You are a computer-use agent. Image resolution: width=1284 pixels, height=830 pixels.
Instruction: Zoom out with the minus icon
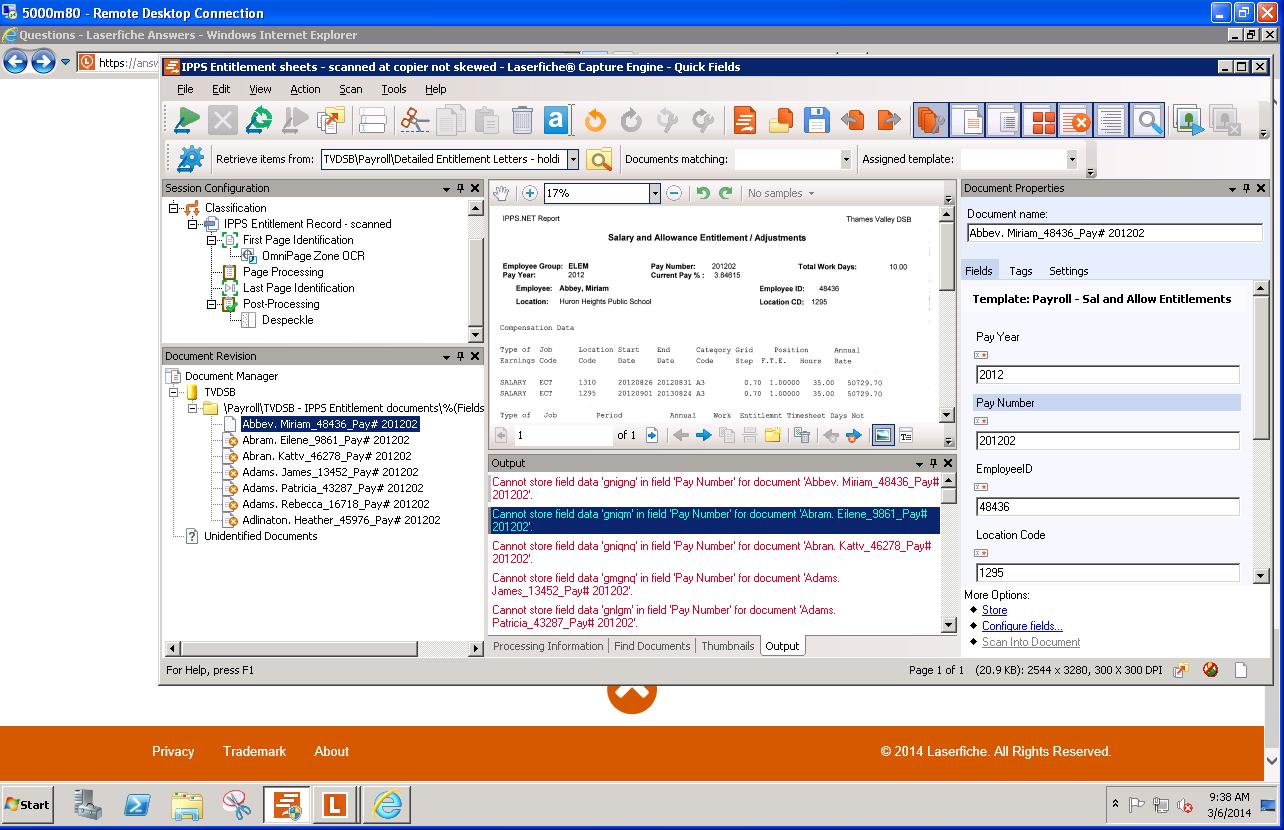pyautogui.click(x=674, y=193)
